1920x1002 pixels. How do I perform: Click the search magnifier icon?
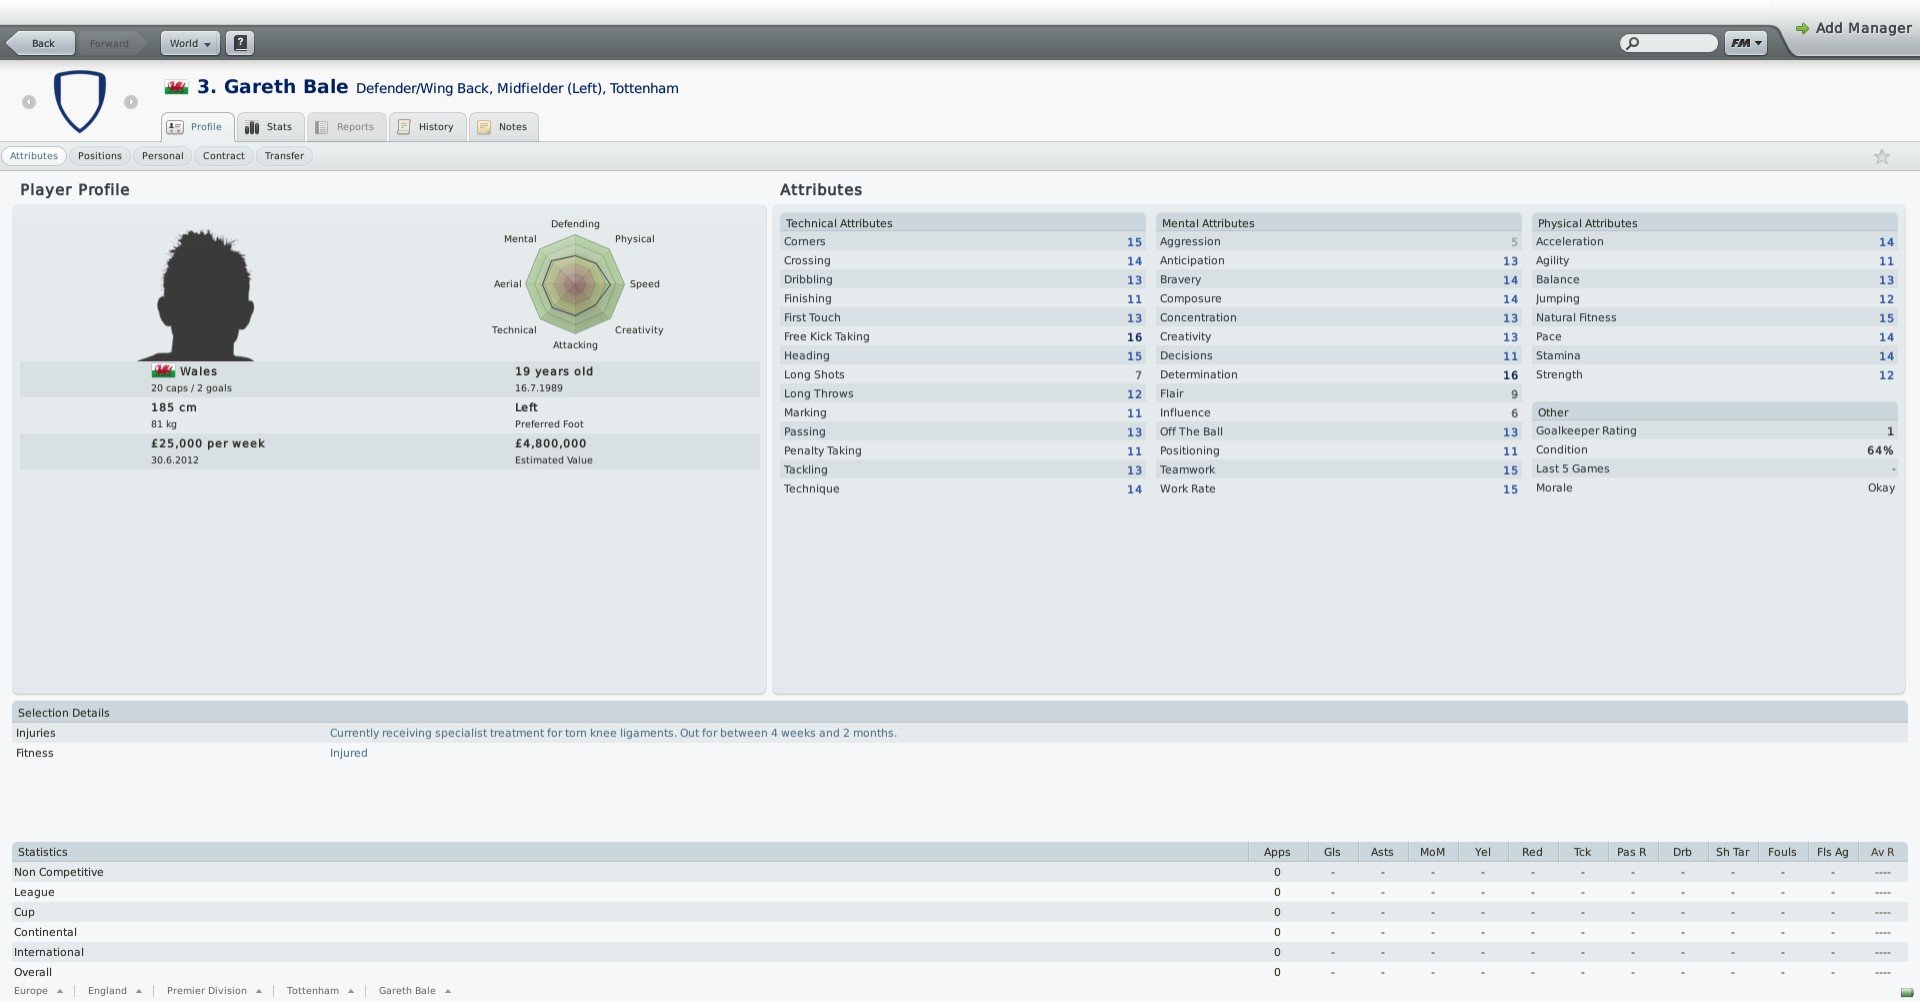pyautogui.click(x=1633, y=43)
